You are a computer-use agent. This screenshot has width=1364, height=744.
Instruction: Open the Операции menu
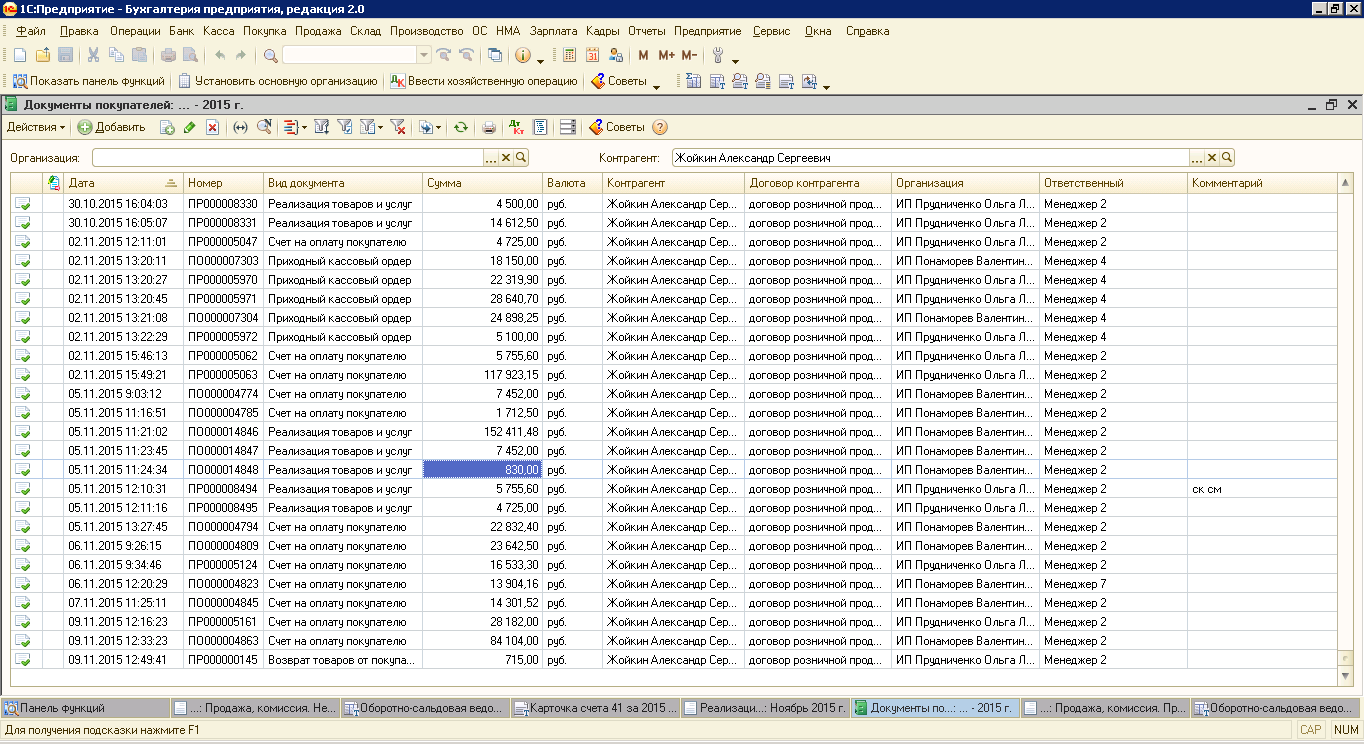click(135, 31)
